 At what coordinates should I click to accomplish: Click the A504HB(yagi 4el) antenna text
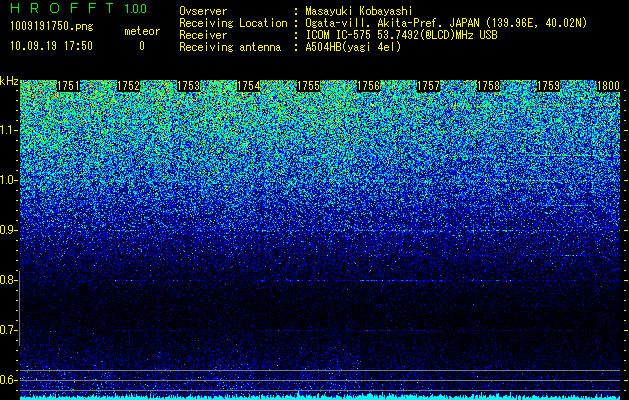pyautogui.click(x=353, y=47)
